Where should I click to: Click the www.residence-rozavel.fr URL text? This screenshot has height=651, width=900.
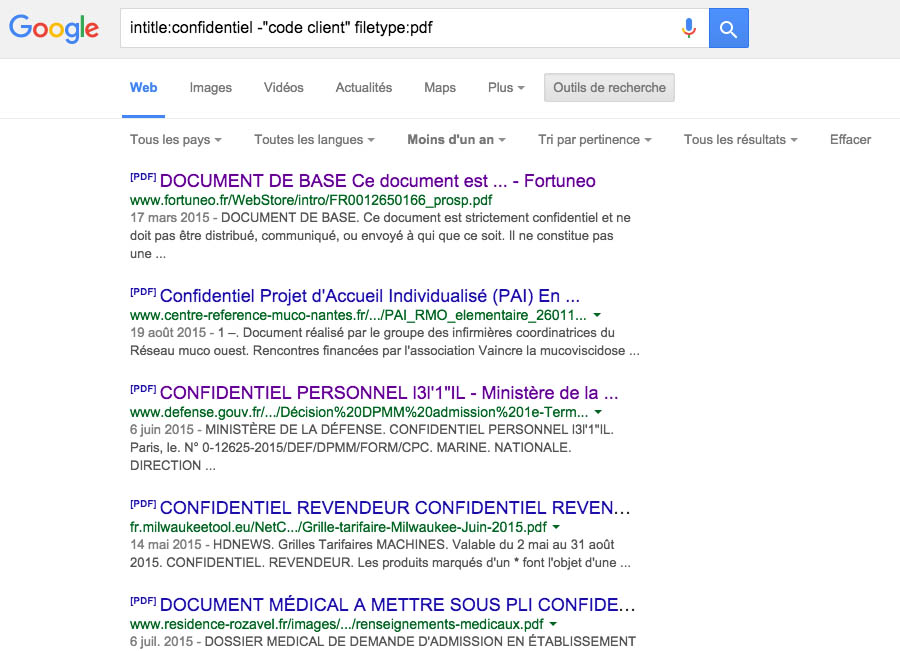tap(337, 624)
